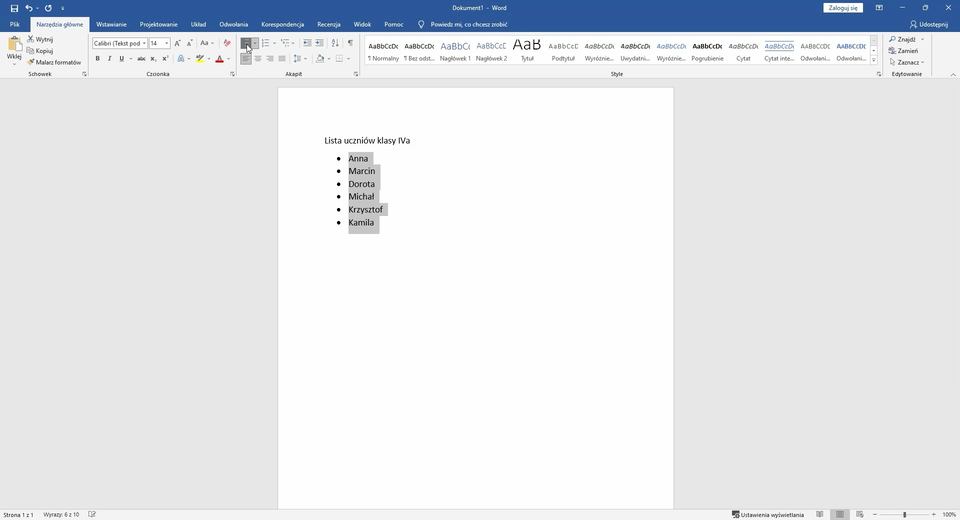The height and width of the screenshot is (520, 960).
Task: Click the bullet list button
Action: [x=246, y=43]
